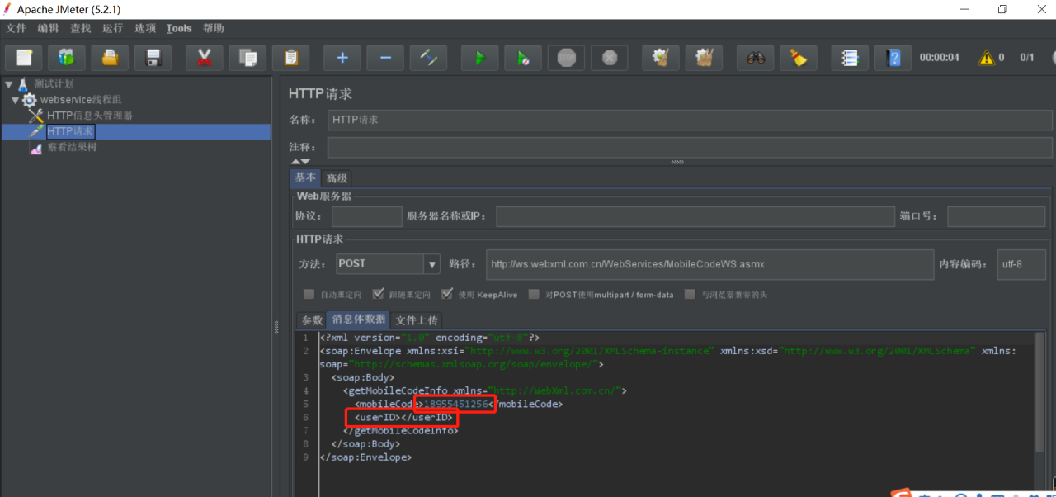The image size is (1056, 497).
Task: Click the 协议 input field
Action: tap(367, 216)
